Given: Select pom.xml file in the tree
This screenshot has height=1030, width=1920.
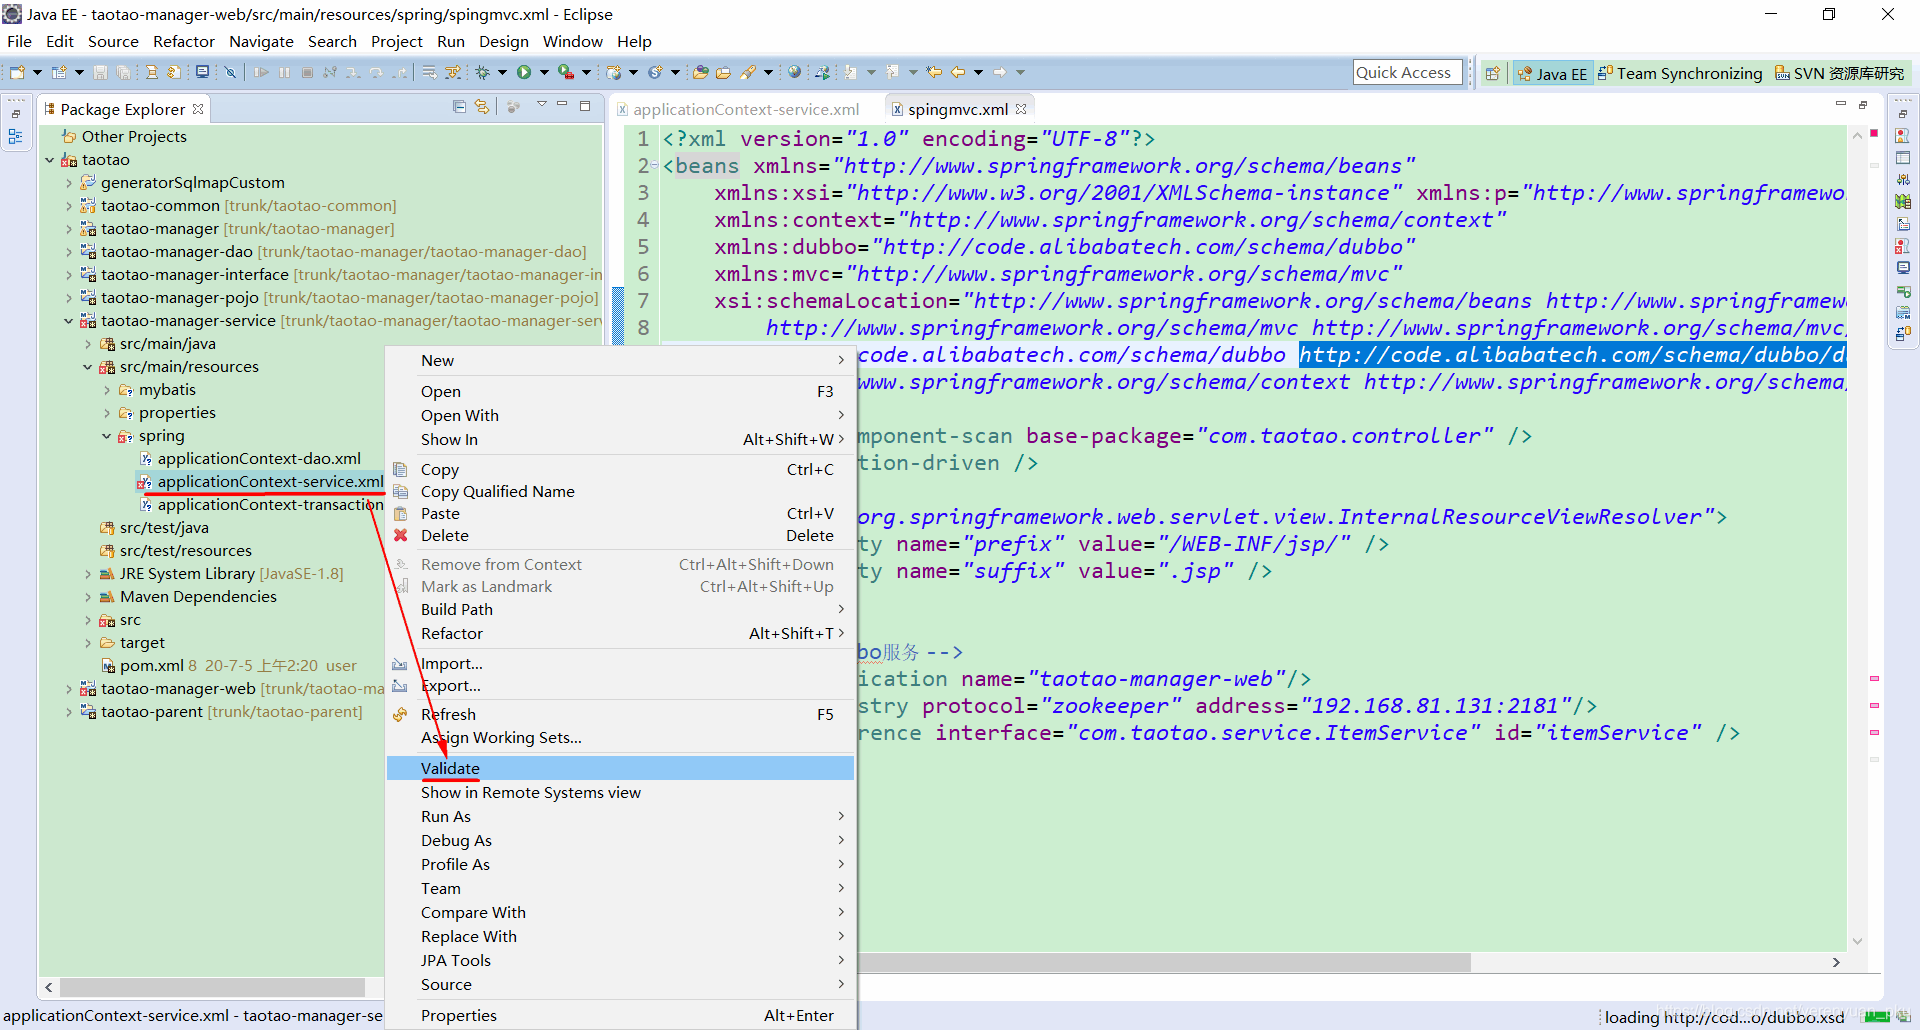Looking at the screenshot, I should [x=152, y=666].
